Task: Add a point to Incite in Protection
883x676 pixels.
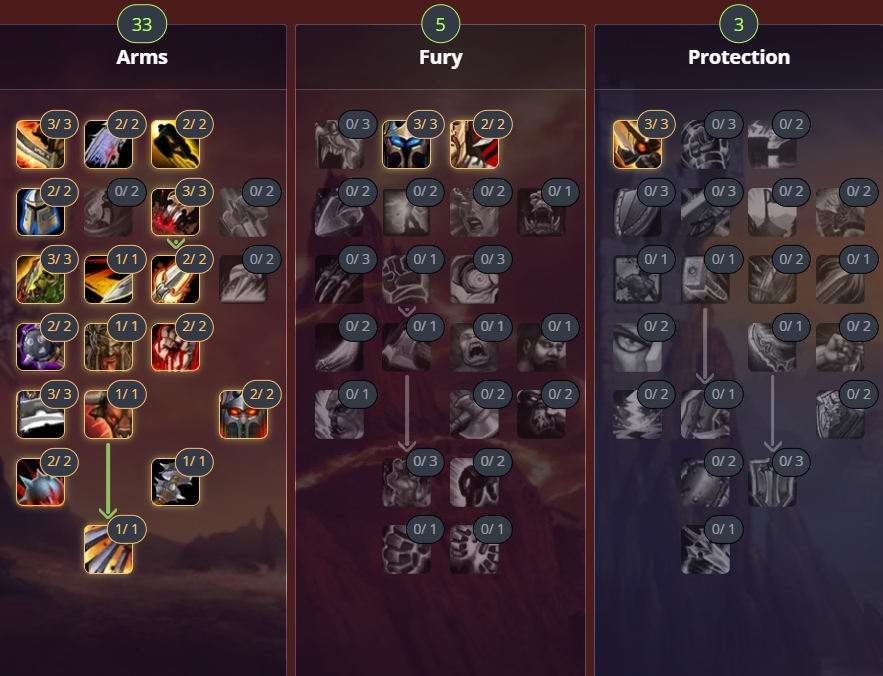Action: (x=637, y=144)
